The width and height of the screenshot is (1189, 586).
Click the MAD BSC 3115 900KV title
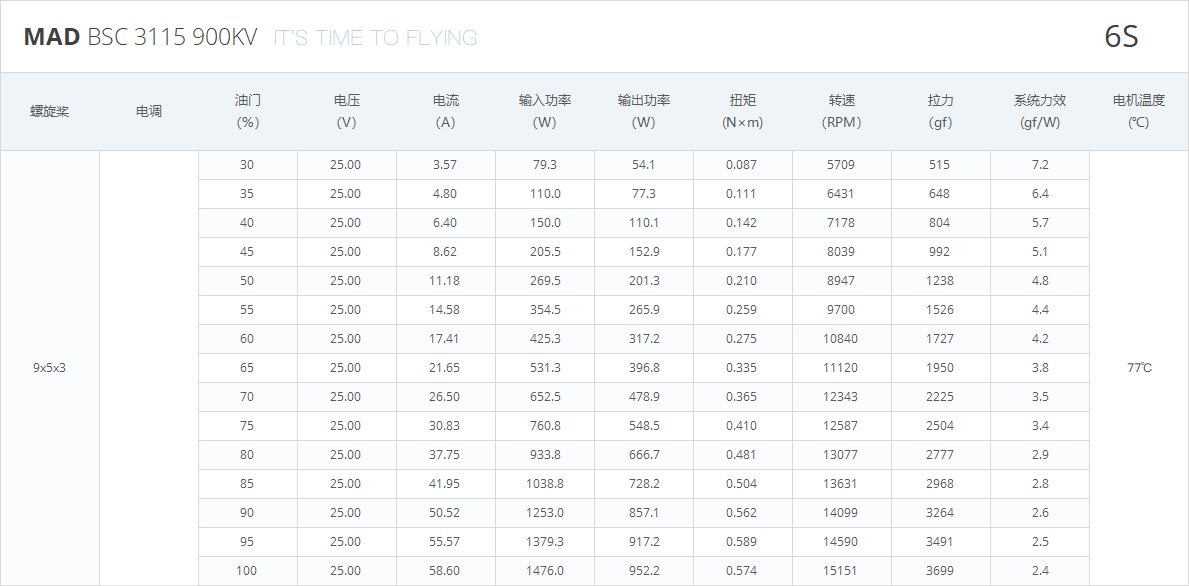[140, 37]
